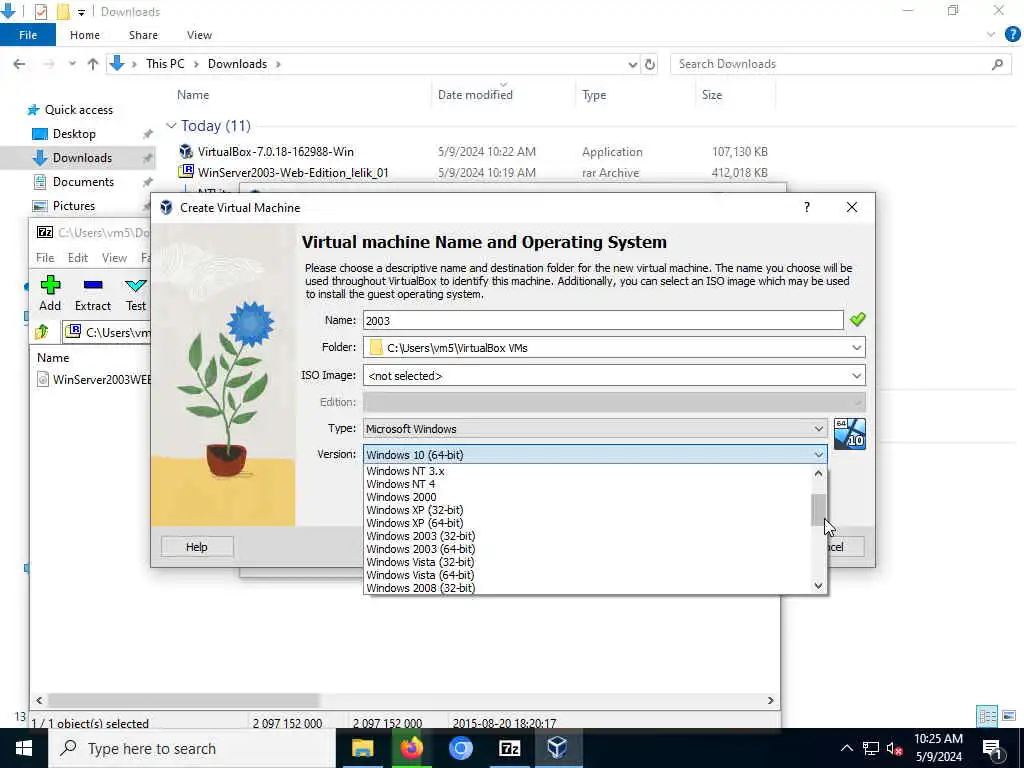1024x768 pixels.
Task: Collapse the Today (11) group
Action: [x=171, y=125]
